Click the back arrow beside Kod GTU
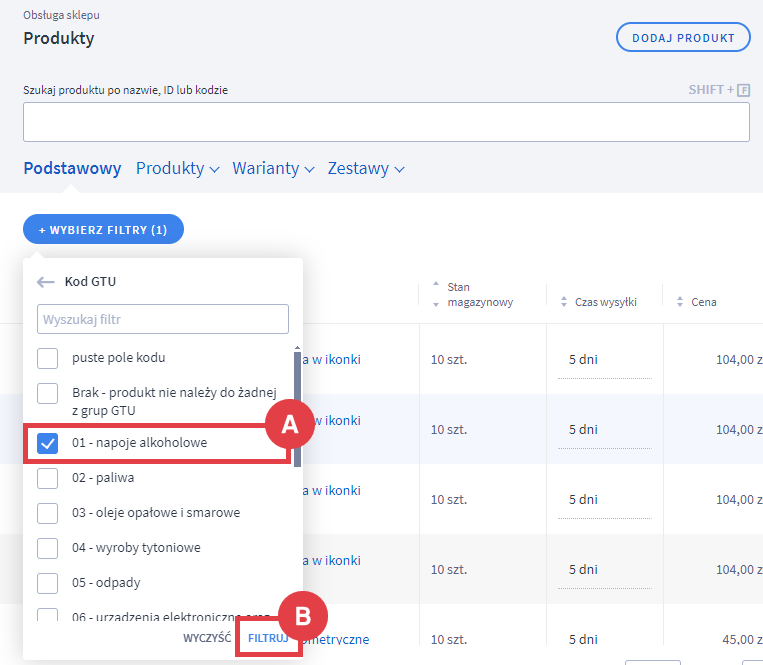The width and height of the screenshot is (763, 665). (46, 282)
